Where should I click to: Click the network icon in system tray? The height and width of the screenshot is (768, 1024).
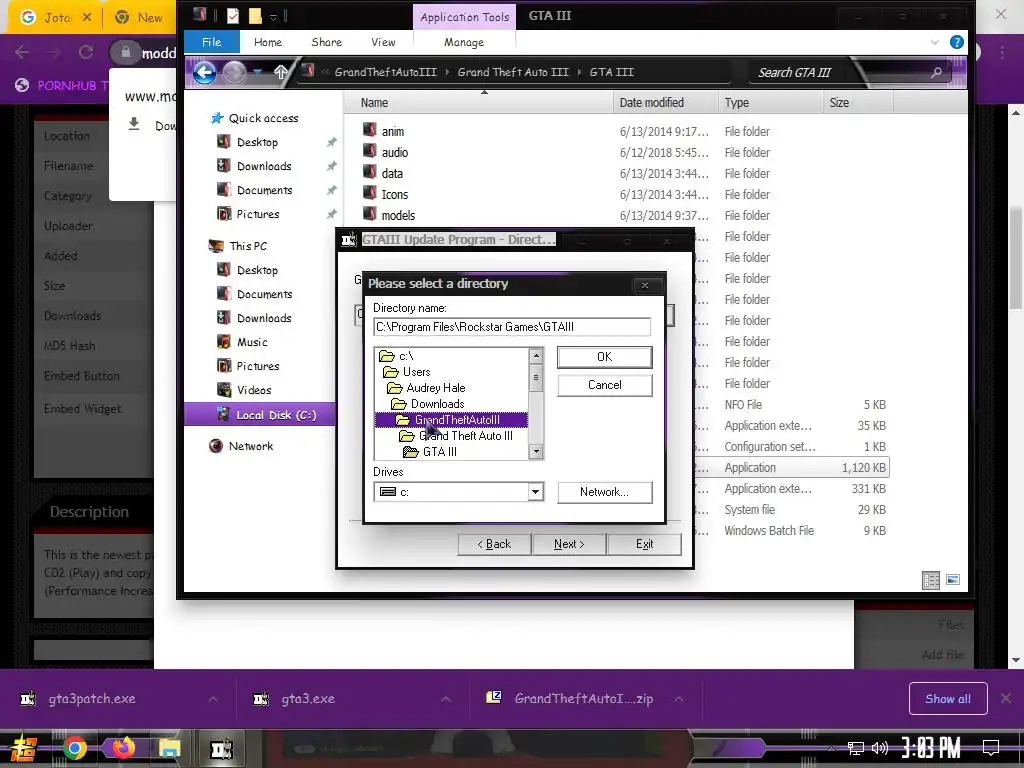(855, 748)
